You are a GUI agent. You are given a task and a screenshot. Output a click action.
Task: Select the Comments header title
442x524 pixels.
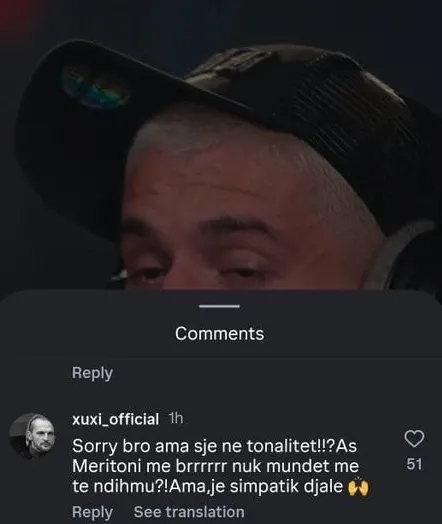(219, 334)
